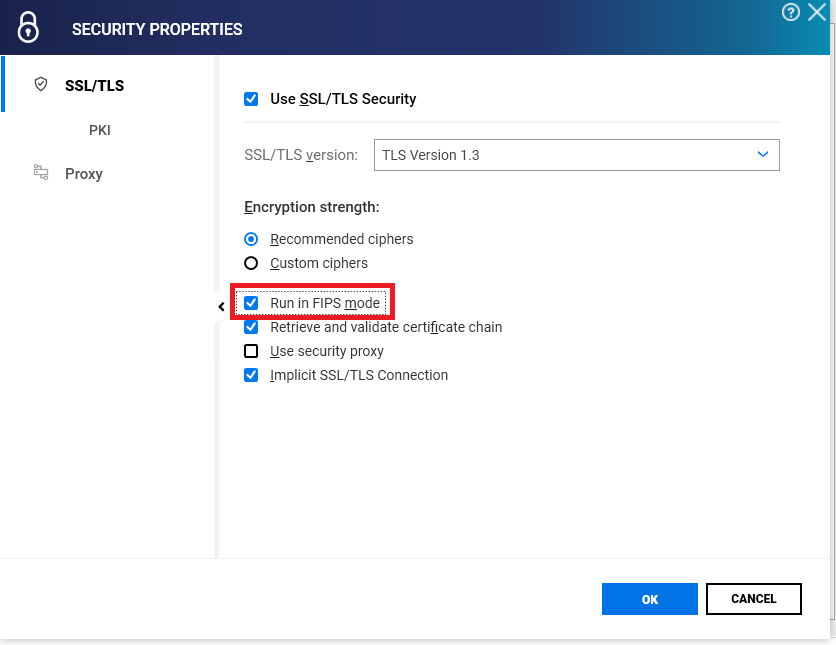Viewport: 836px width, 645px height.
Task: Click the TLS Version 1.3 dropdown chevron
Action: [762, 155]
